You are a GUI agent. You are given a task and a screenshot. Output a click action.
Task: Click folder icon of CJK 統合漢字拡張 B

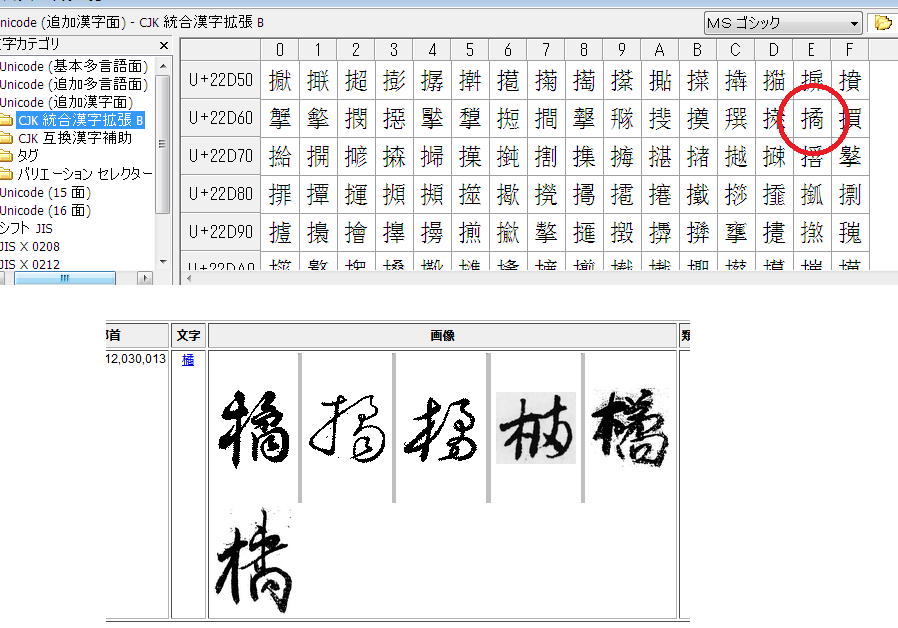pos(6,121)
